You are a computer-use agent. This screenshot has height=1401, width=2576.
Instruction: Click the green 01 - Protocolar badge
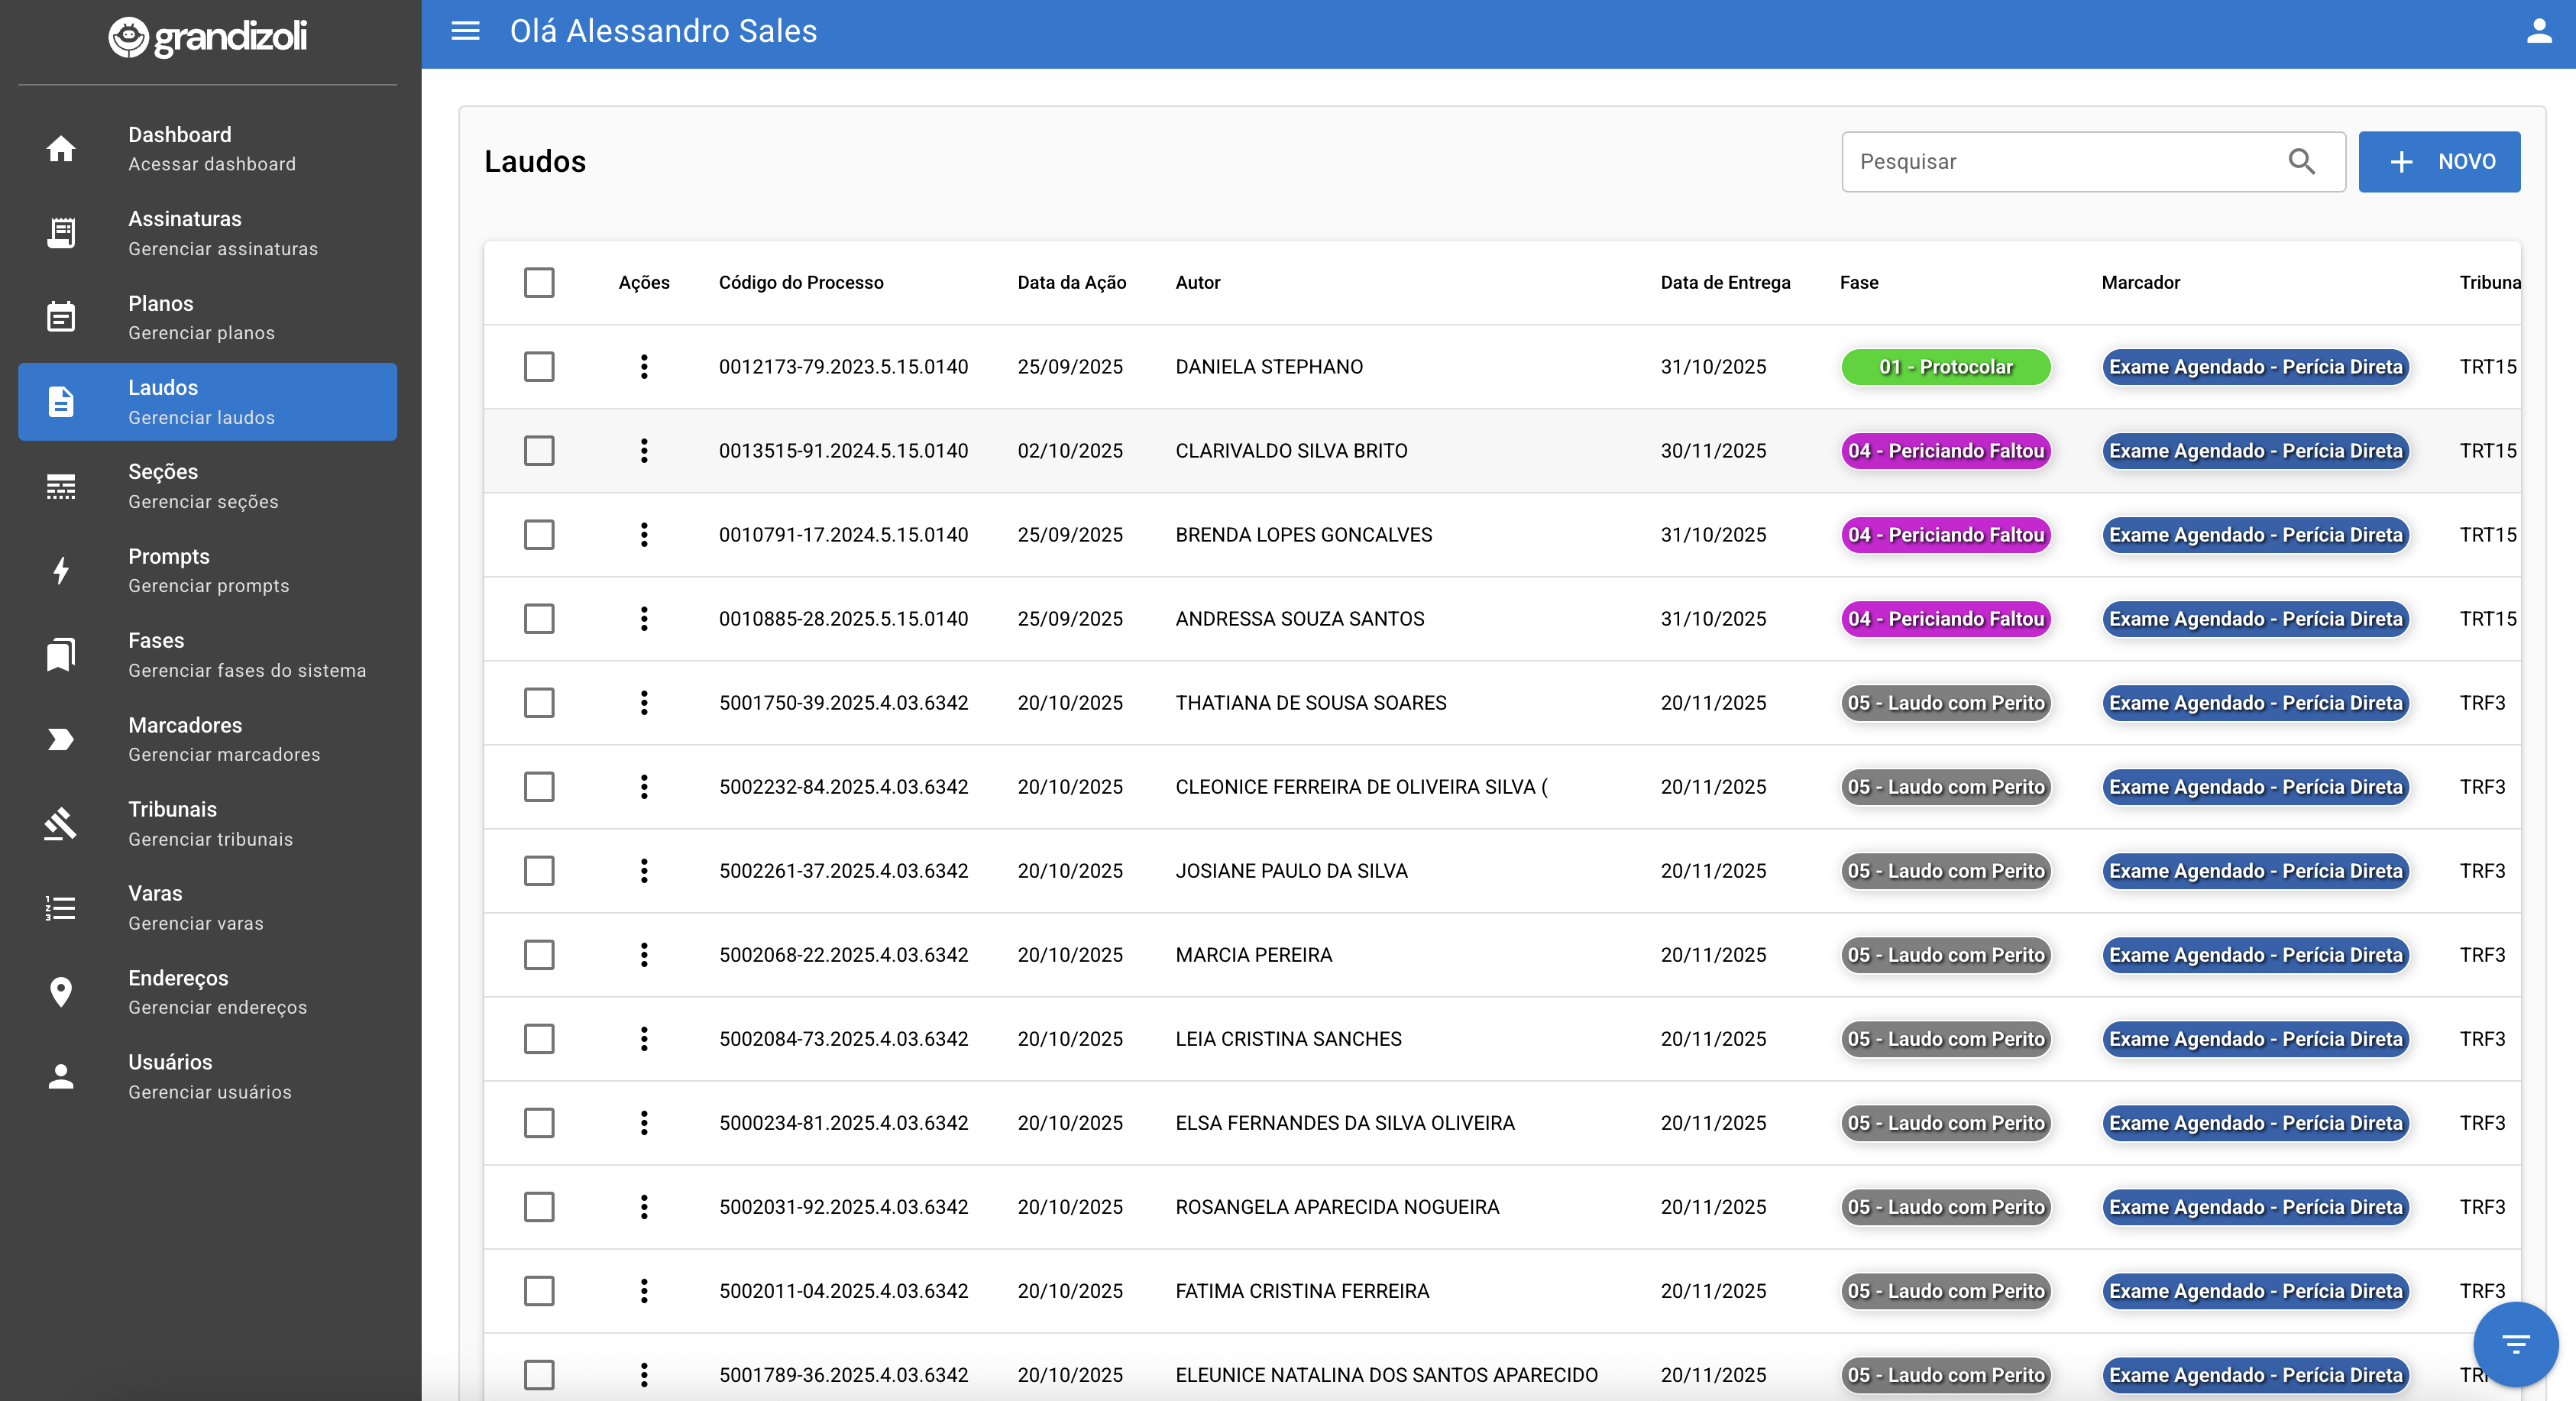1945,366
